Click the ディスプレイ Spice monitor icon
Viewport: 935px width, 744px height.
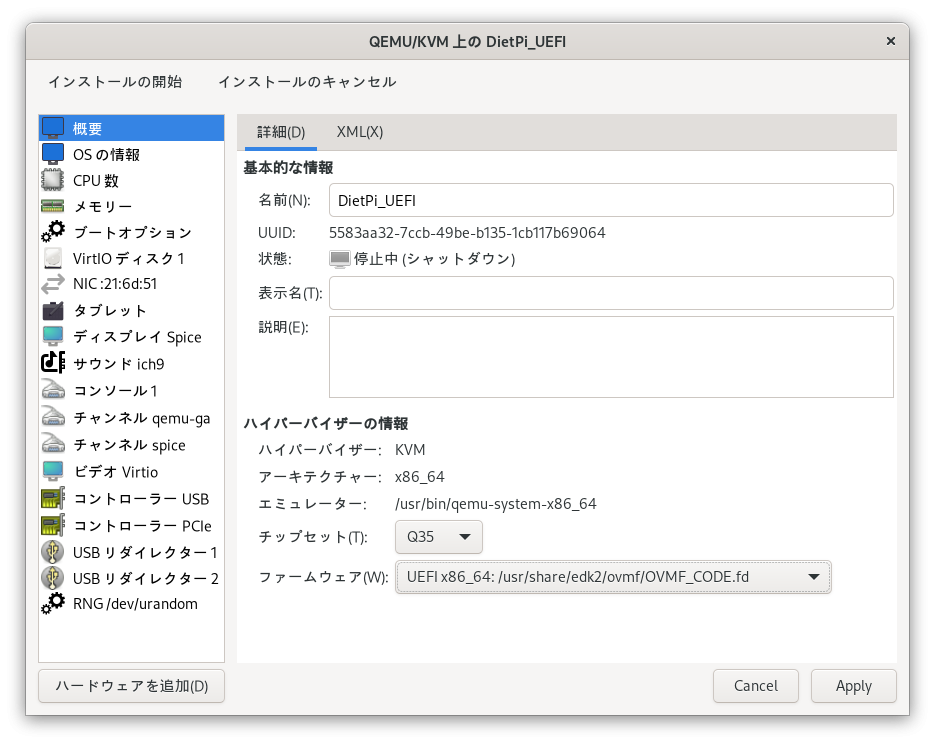point(53,337)
